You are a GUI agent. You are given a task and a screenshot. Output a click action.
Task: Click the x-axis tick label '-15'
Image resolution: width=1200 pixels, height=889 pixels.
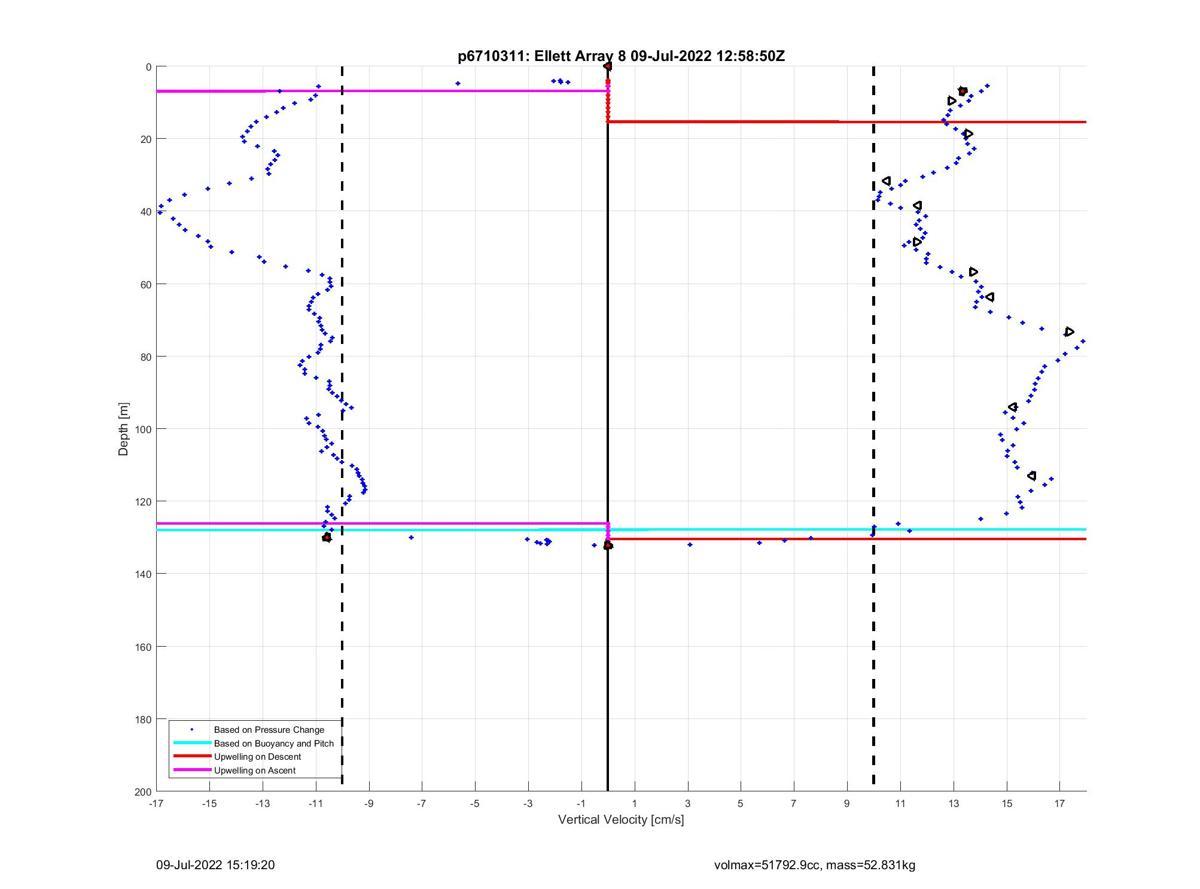pos(209,803)
